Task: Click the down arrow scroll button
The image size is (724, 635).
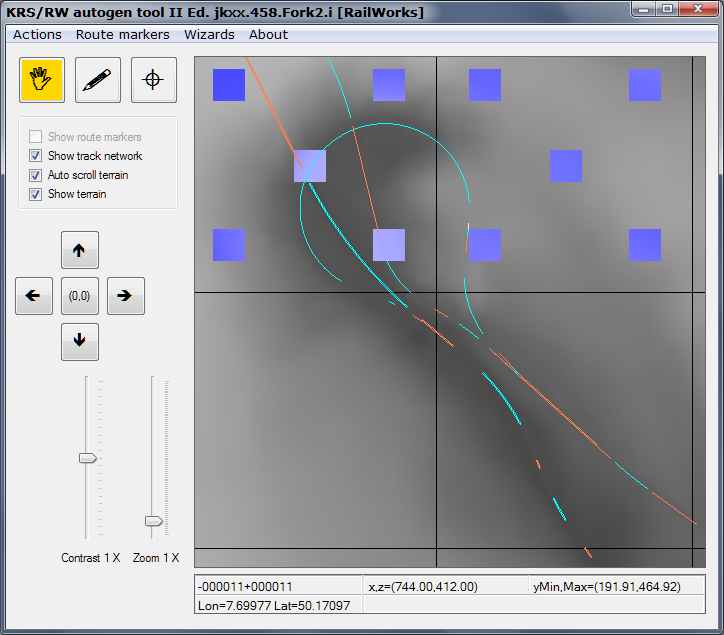Action: pyautogui.click(x=80, y=342)
